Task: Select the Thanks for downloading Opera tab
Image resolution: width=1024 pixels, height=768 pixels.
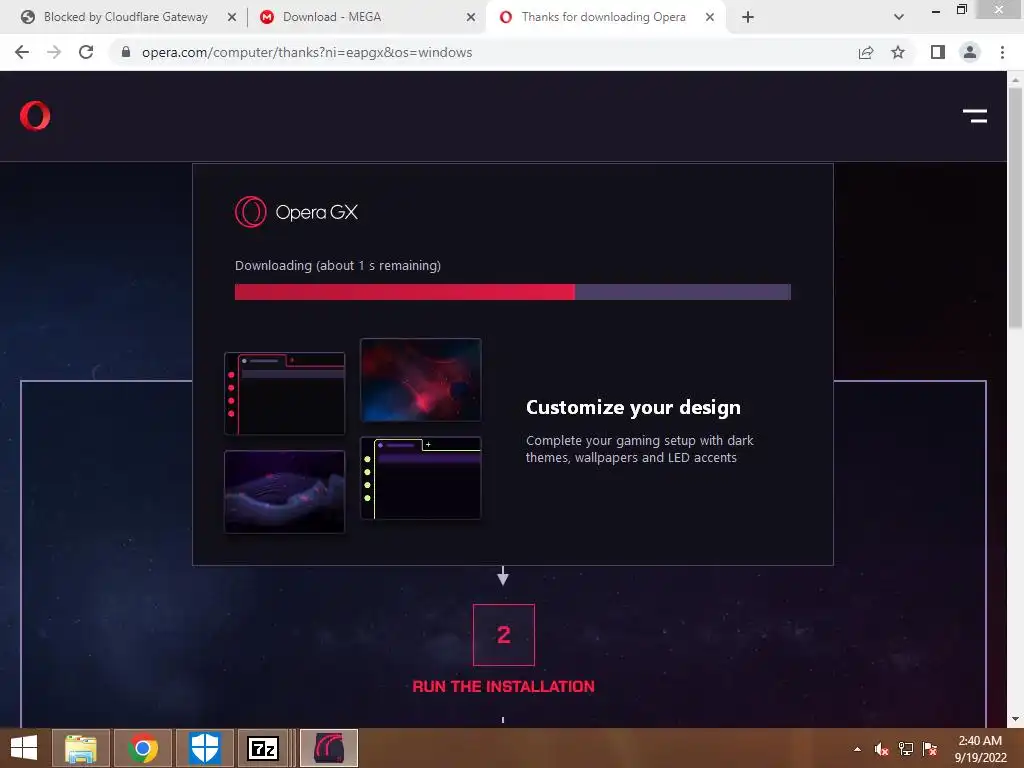Action: (x=603, y=17)
